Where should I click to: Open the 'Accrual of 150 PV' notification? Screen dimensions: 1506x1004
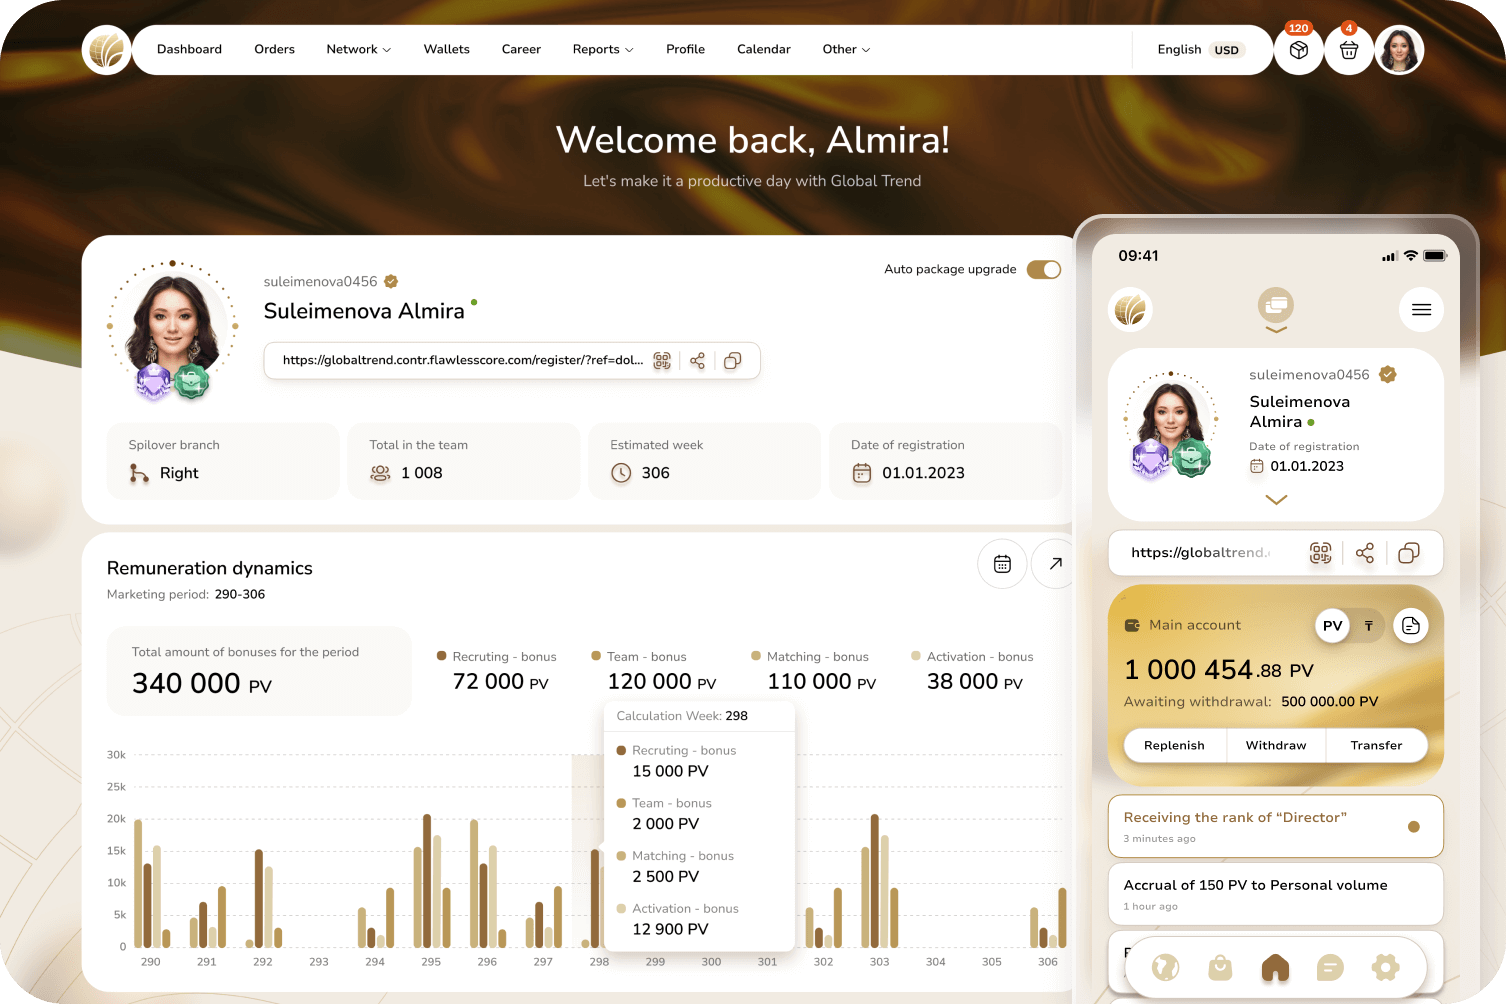(x=1275, y=894)
